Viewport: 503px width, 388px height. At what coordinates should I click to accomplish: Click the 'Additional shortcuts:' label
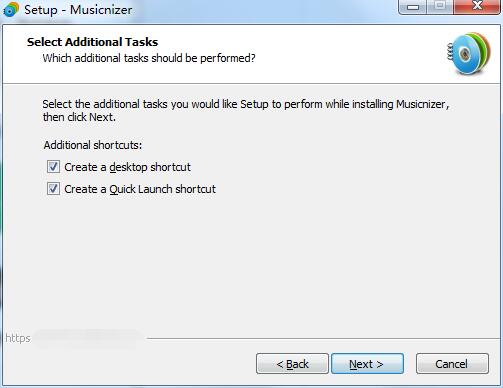pos(93,145)
